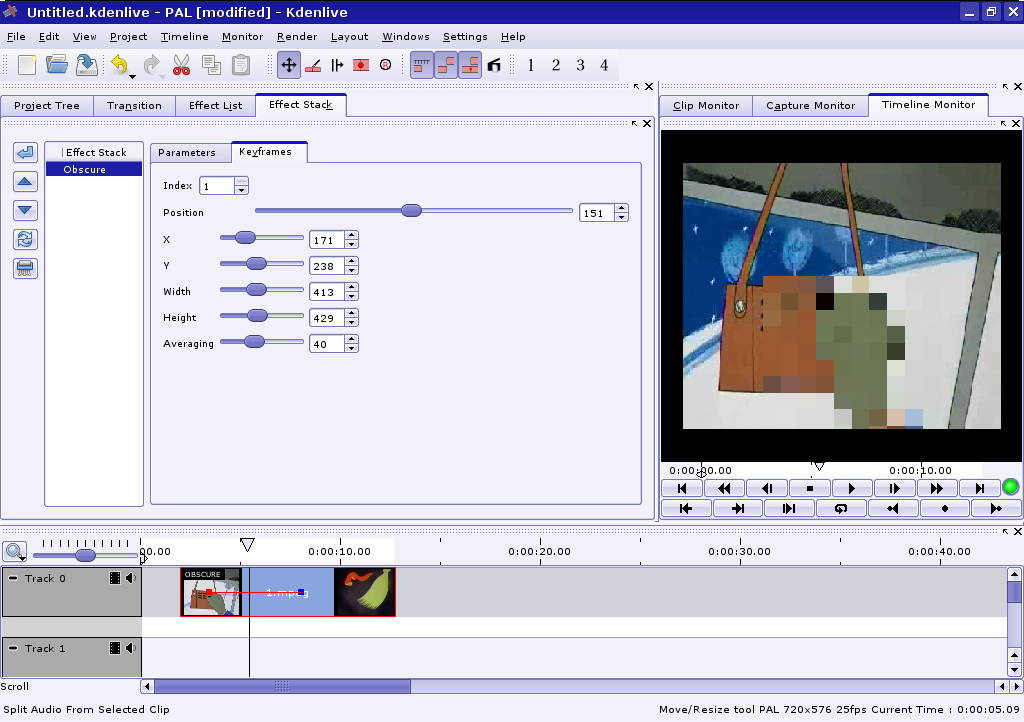Toggle video visibility on Track 1
Viewport: 1024px width, 722px height.
point(115,648)
